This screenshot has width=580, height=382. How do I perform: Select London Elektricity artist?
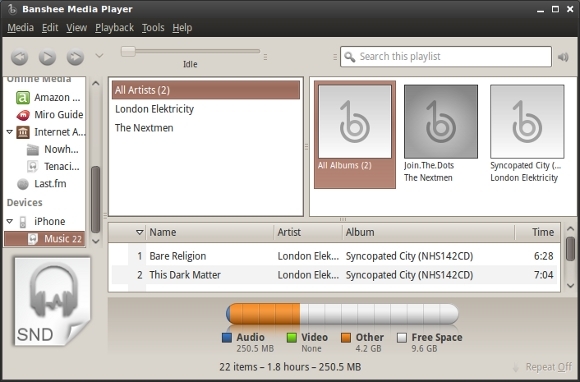pyautogui.click(x=206, y=109)
